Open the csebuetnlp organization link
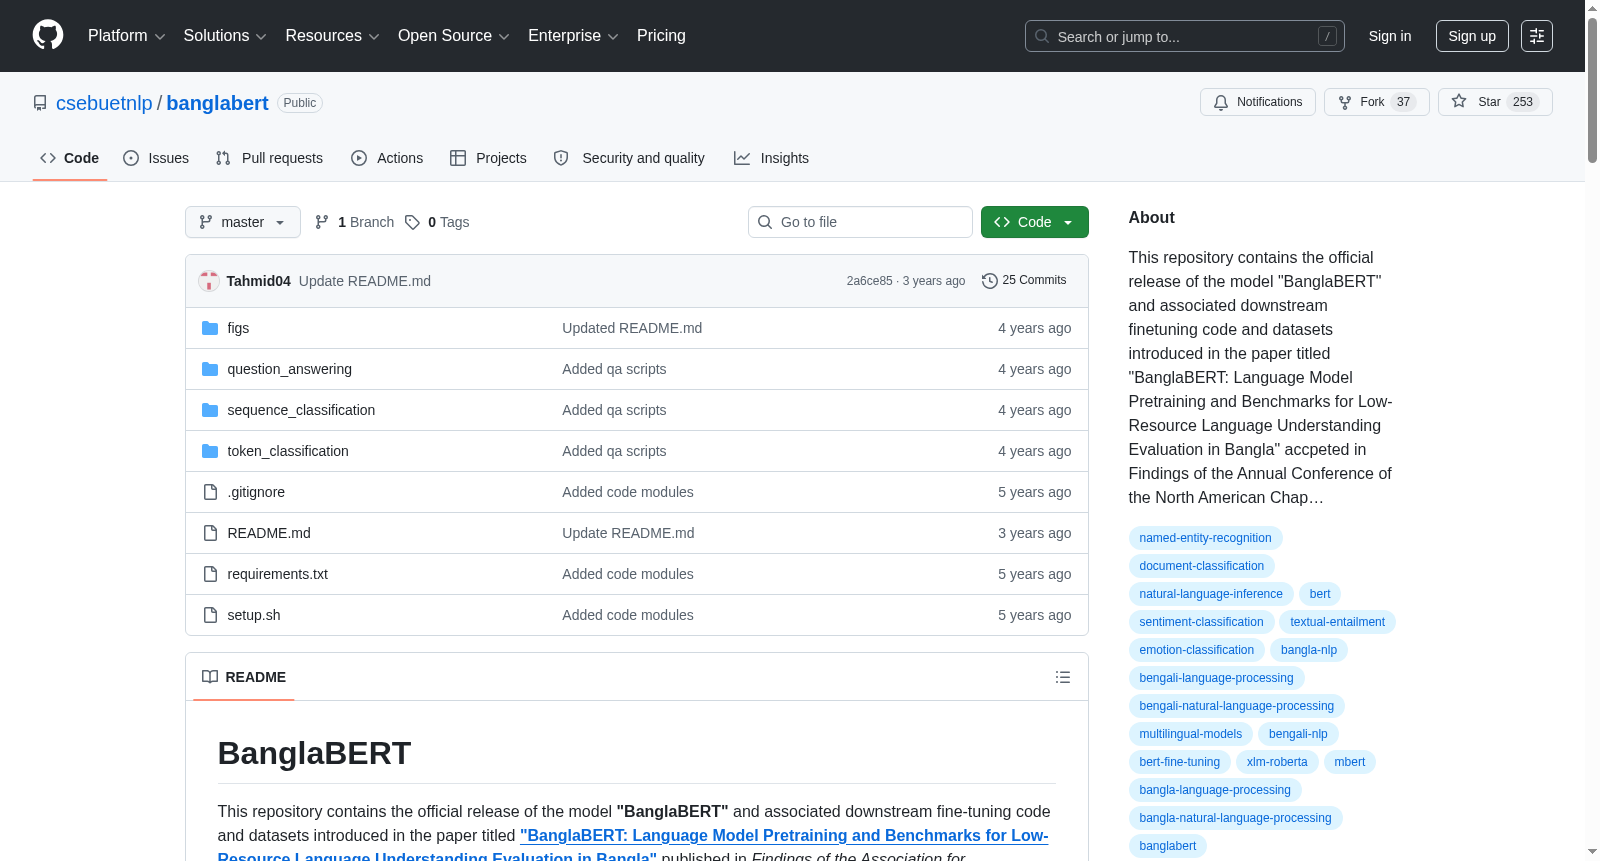Image resolution: width=1600 pixels, height=861 pixels. coord(104,103)
